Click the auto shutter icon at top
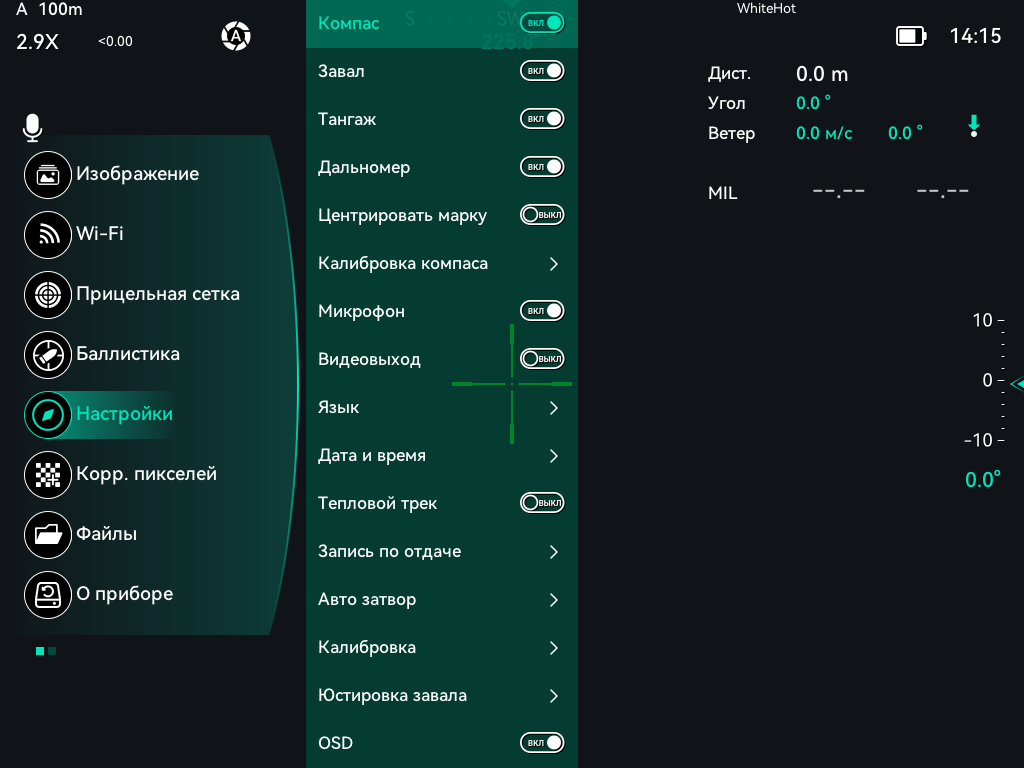 click(x=236, y=36)
